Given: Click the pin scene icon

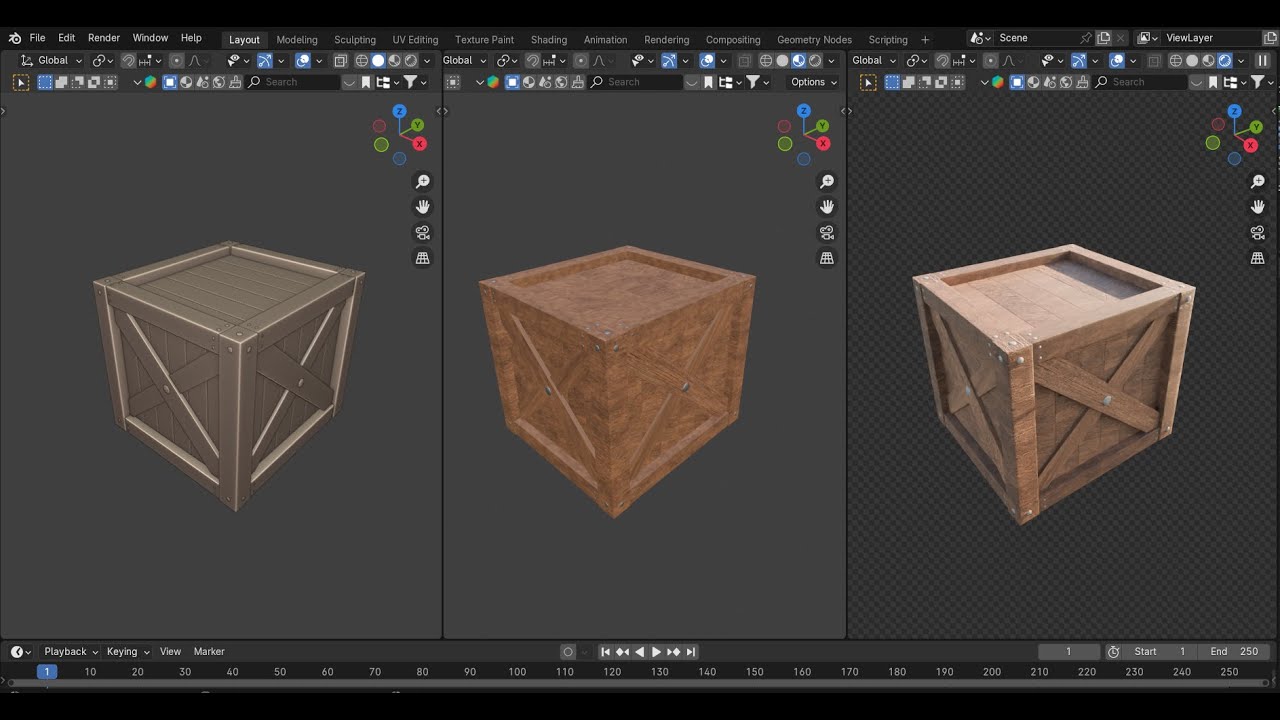Looking at the screenshot, I should pos(1086,38).
